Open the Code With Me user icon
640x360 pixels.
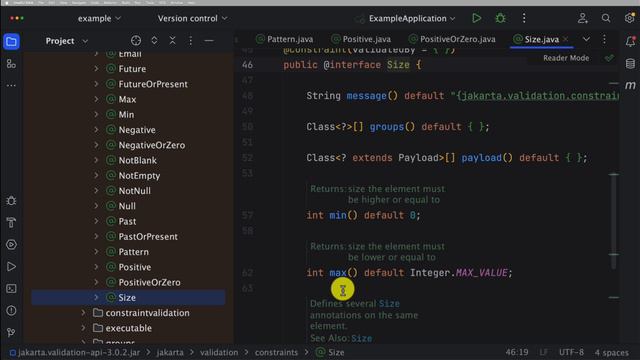point(582,18)
